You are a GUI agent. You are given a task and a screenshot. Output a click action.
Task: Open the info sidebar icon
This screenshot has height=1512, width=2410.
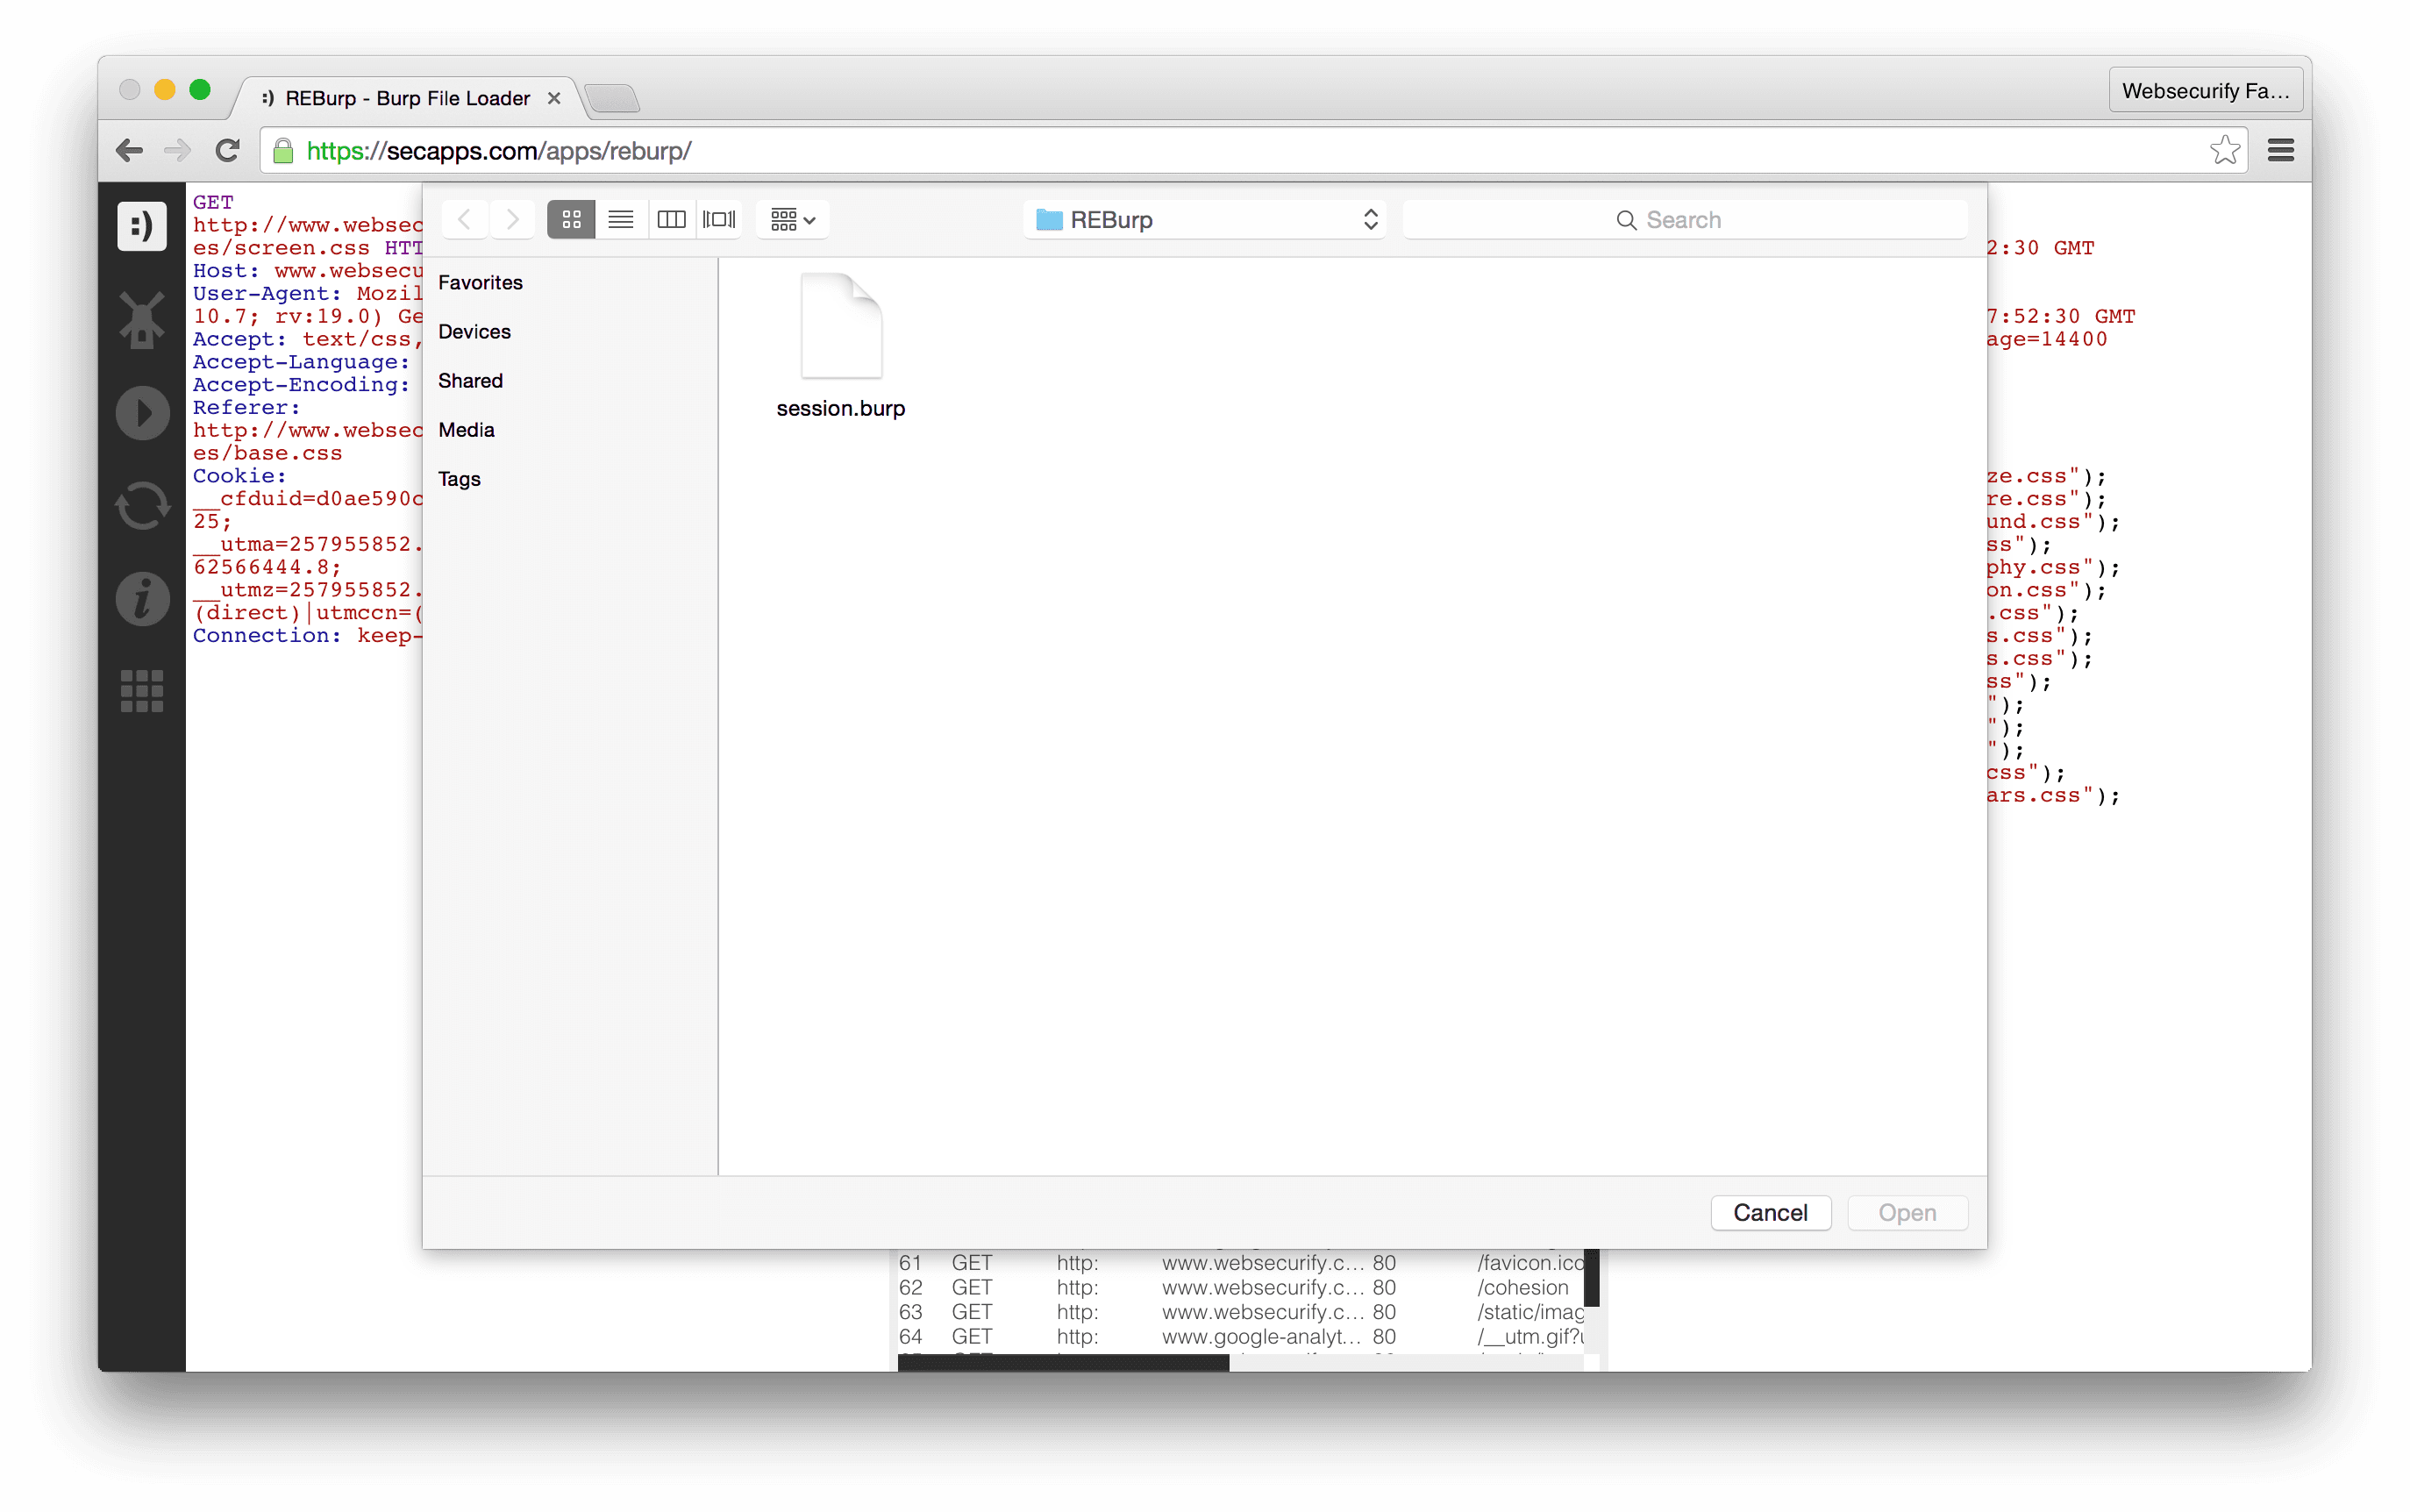click(142, 599)
